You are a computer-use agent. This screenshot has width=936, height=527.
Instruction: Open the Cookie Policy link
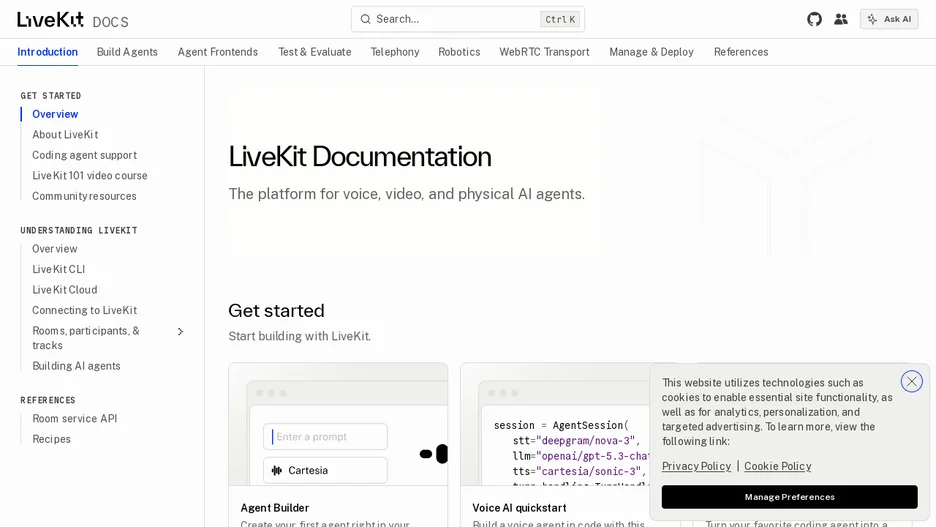tap(777, 466)
